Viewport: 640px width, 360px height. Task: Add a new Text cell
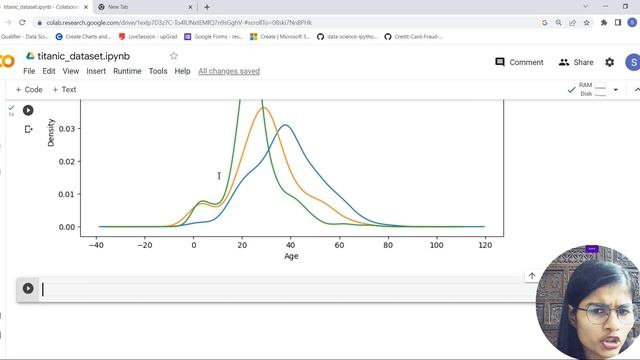pyautogui.click(x=64, y=89)
